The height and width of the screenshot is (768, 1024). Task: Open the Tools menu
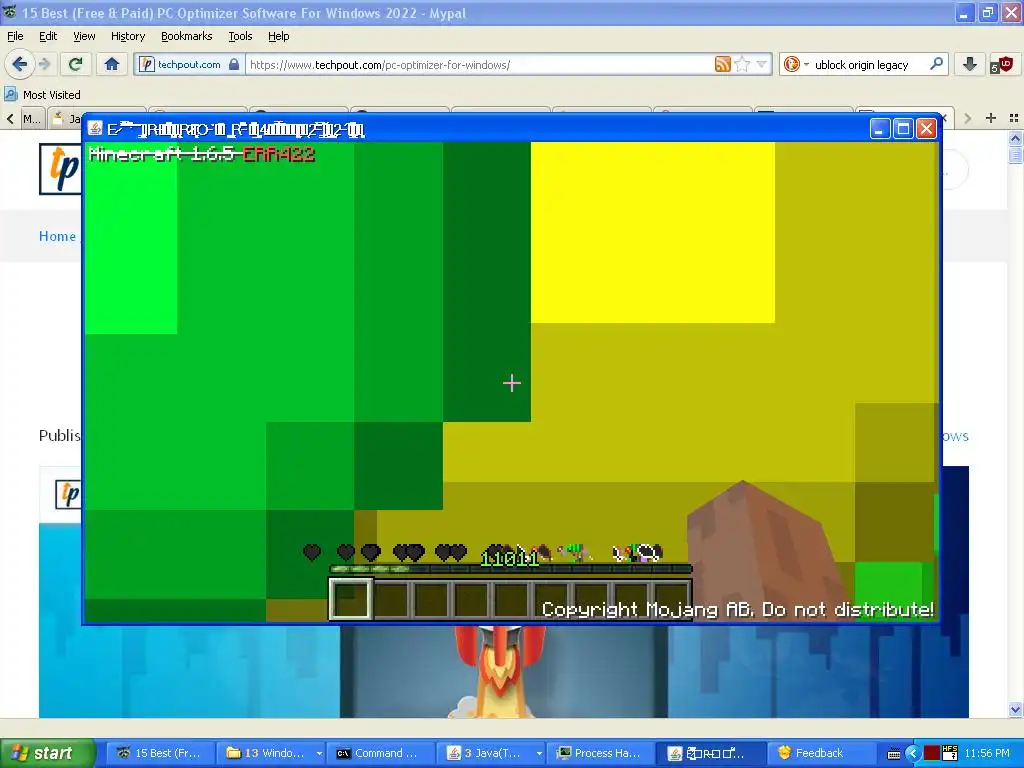(x=240, y=36)
